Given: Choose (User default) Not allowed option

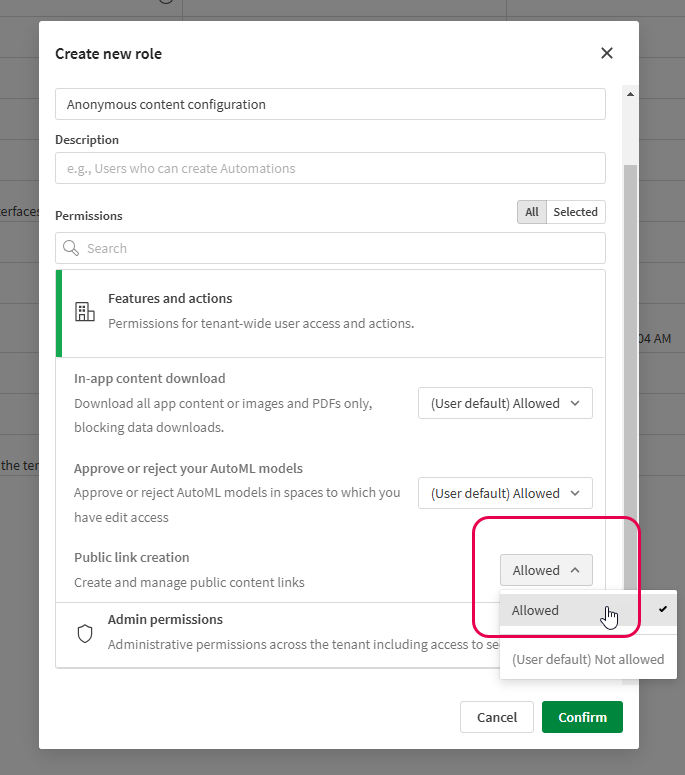Looking at the screenshot, I should point(587,659).
